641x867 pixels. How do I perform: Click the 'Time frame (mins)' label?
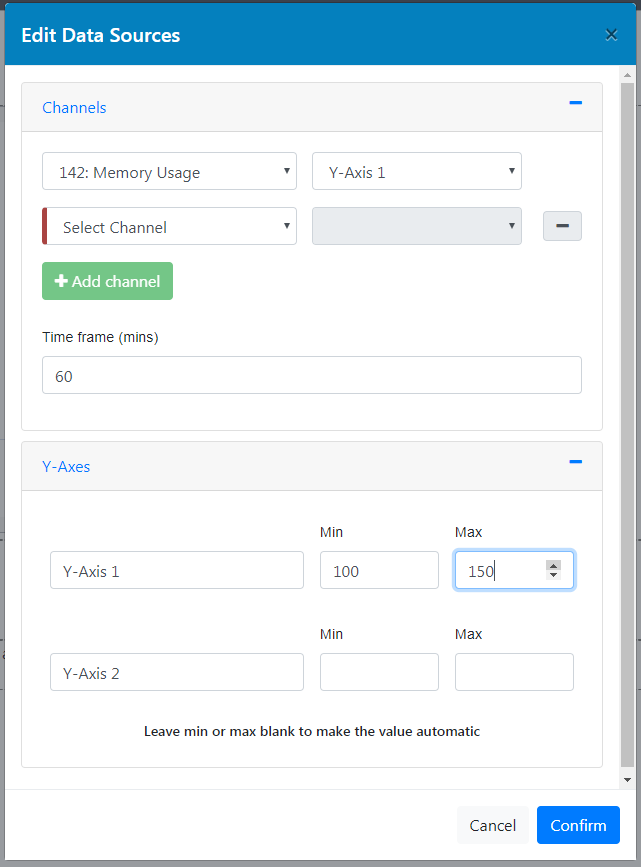pyautogui.click(x=100, y=337)
